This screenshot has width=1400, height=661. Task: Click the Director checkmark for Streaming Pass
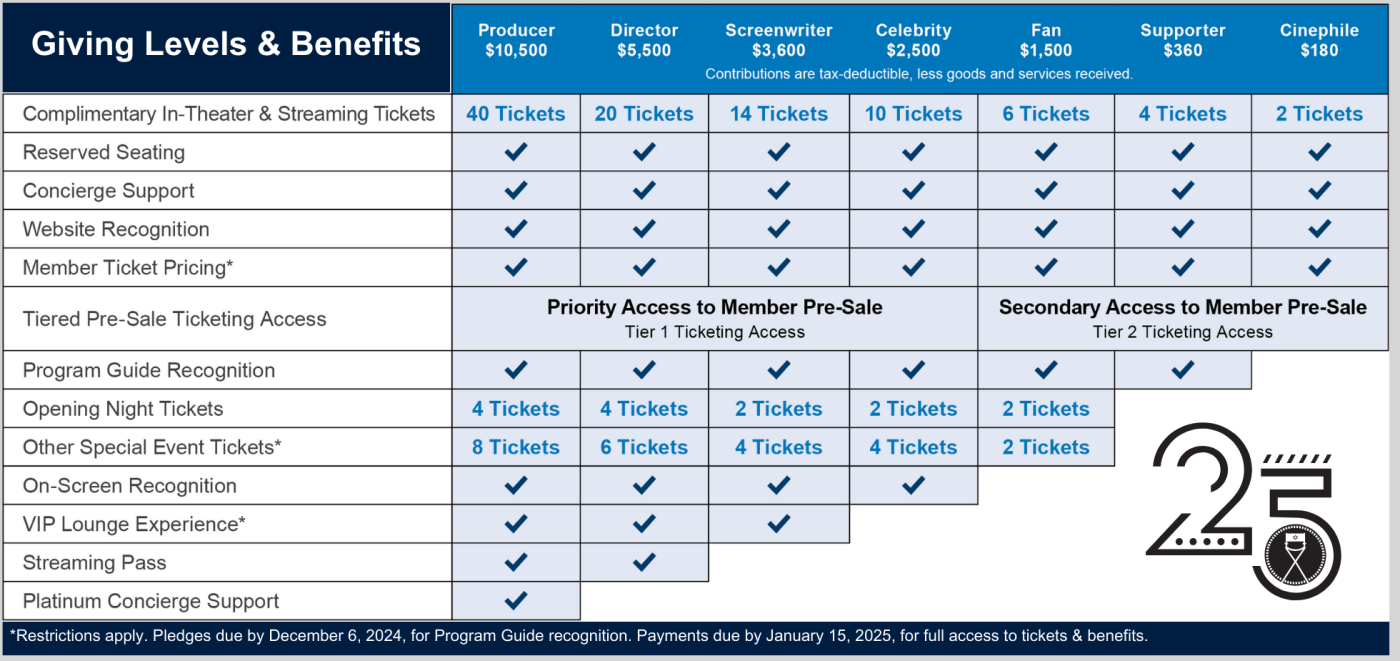pos(644,562)
